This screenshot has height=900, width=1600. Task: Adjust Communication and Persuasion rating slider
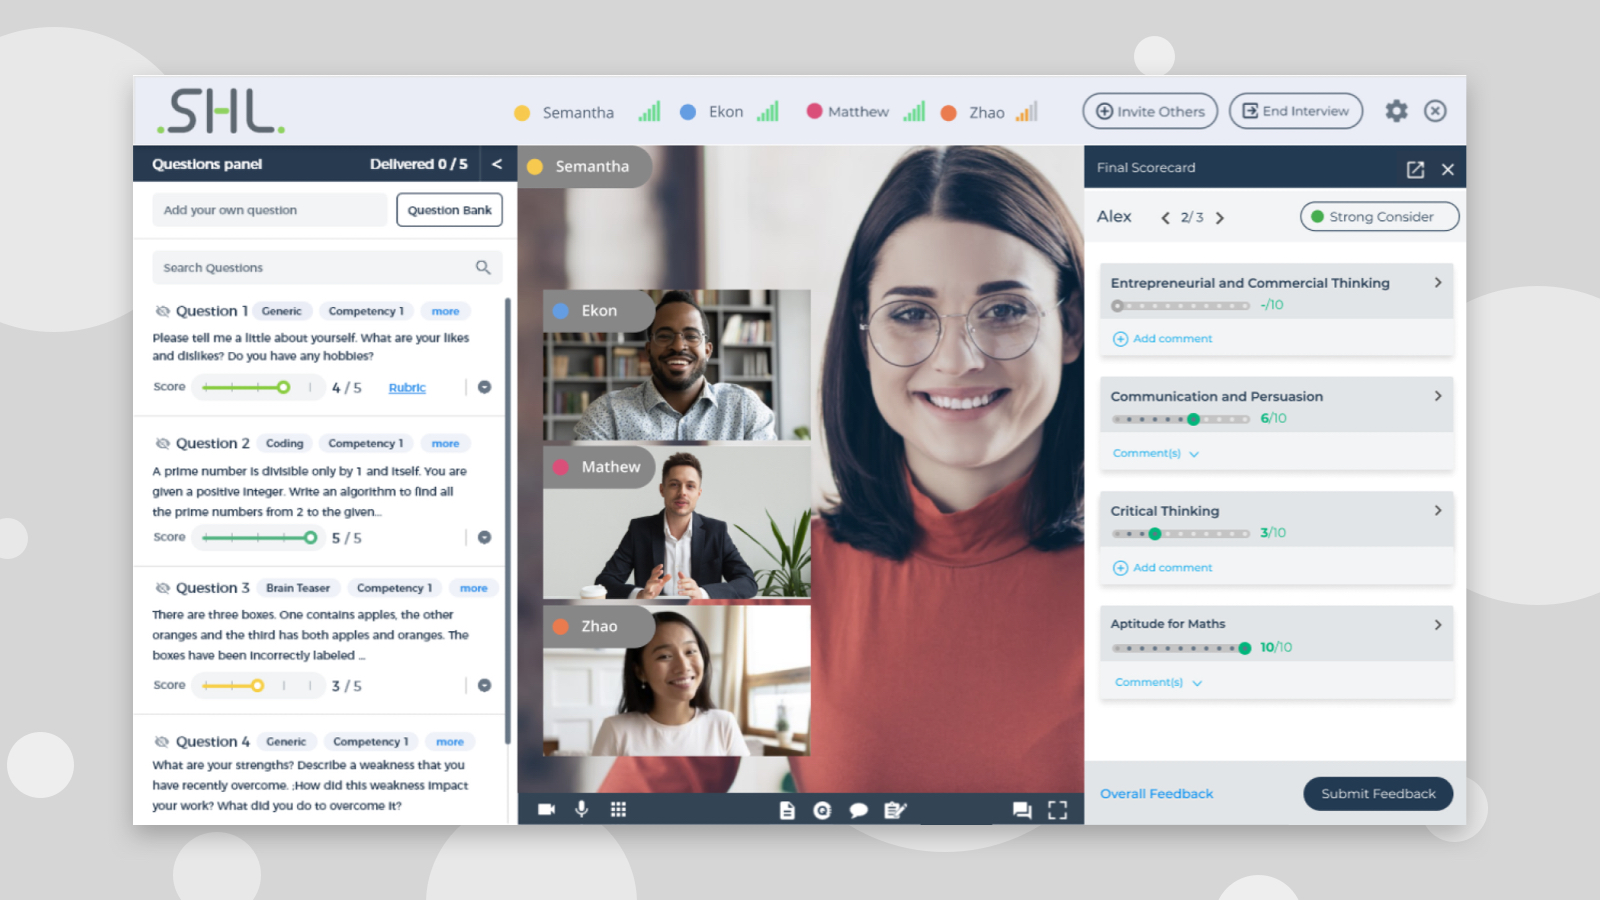(x=1181, y=419)
